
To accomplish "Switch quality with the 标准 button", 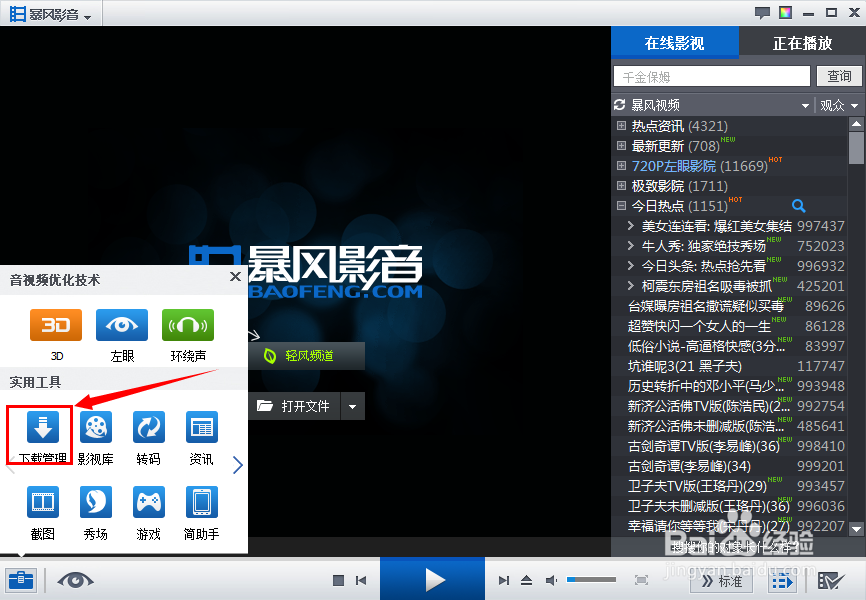I will 721,581.
